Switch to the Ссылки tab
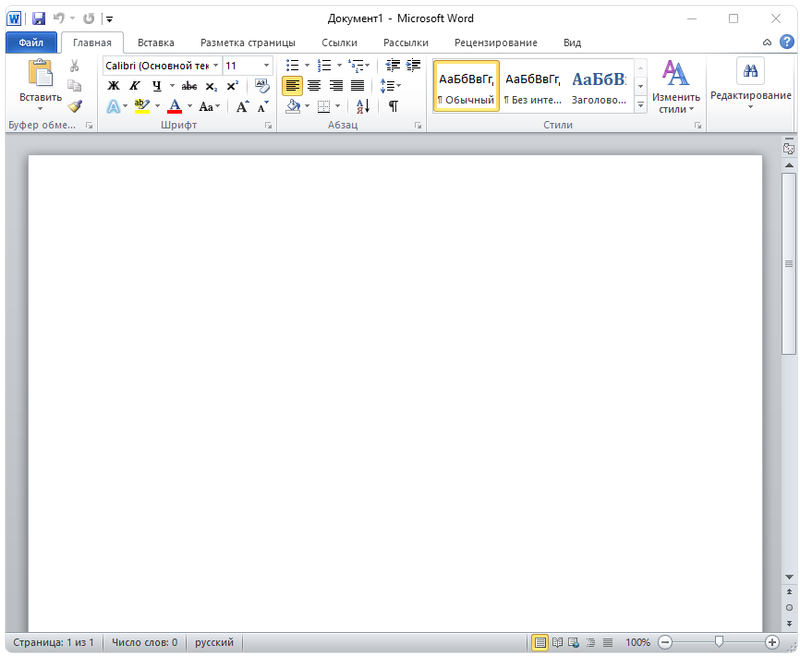The width and height of the screenshot is (800, 657). coord(339,43)
